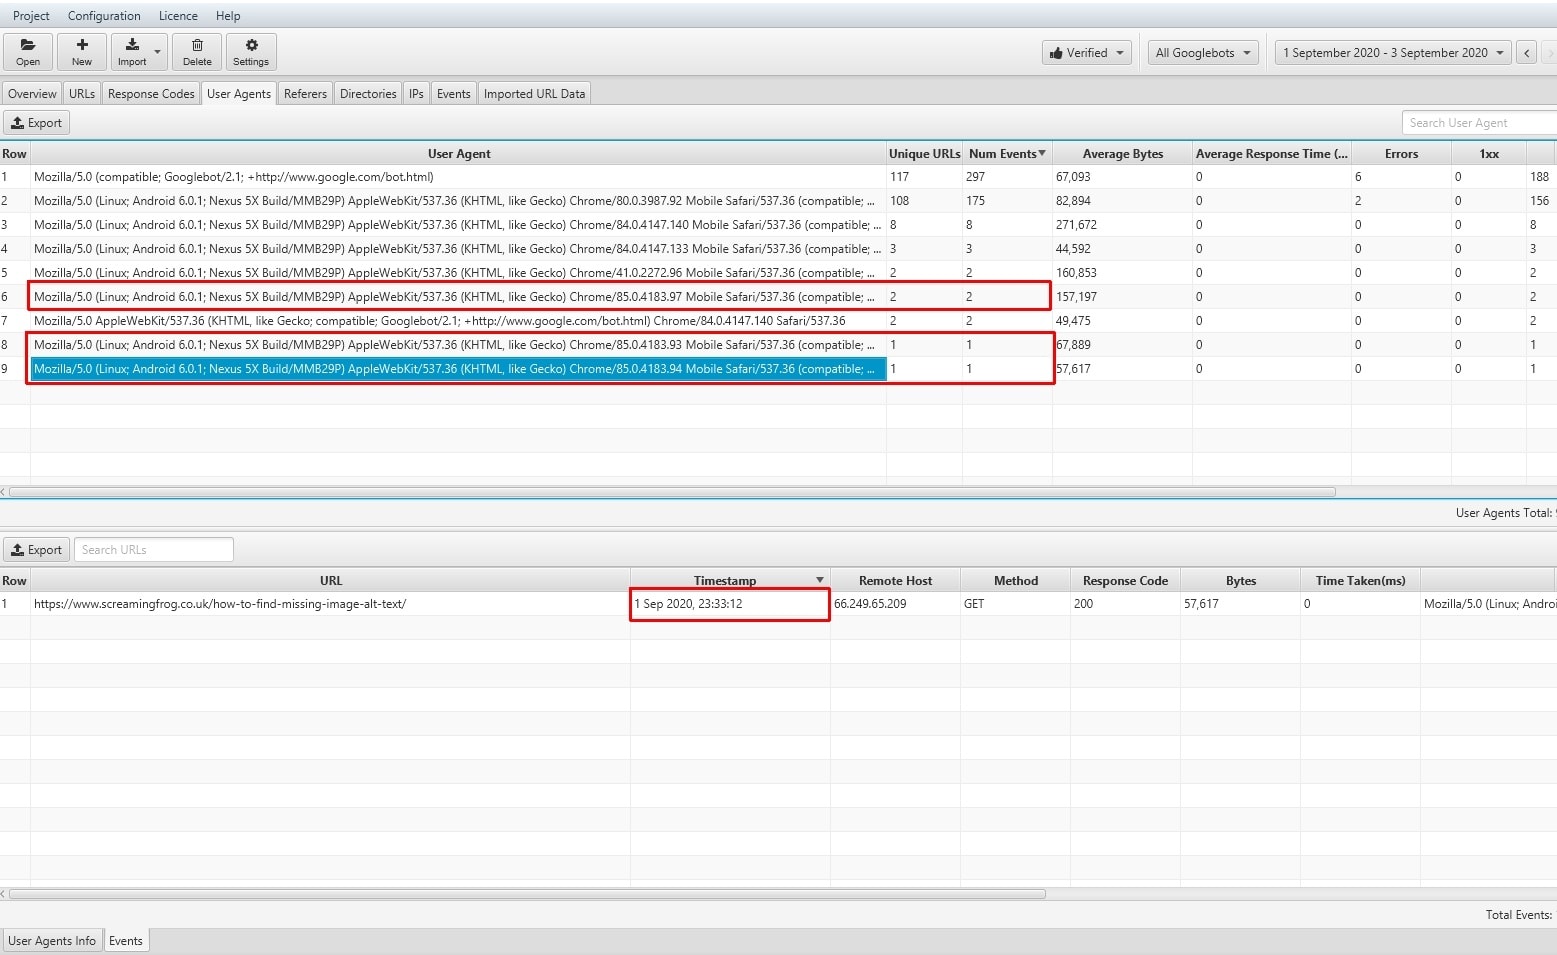This screenshot has height=955, width=1557.
Task: Export user agents with the upper Export button
Action: pyautogui.click(x=37, y=123)
